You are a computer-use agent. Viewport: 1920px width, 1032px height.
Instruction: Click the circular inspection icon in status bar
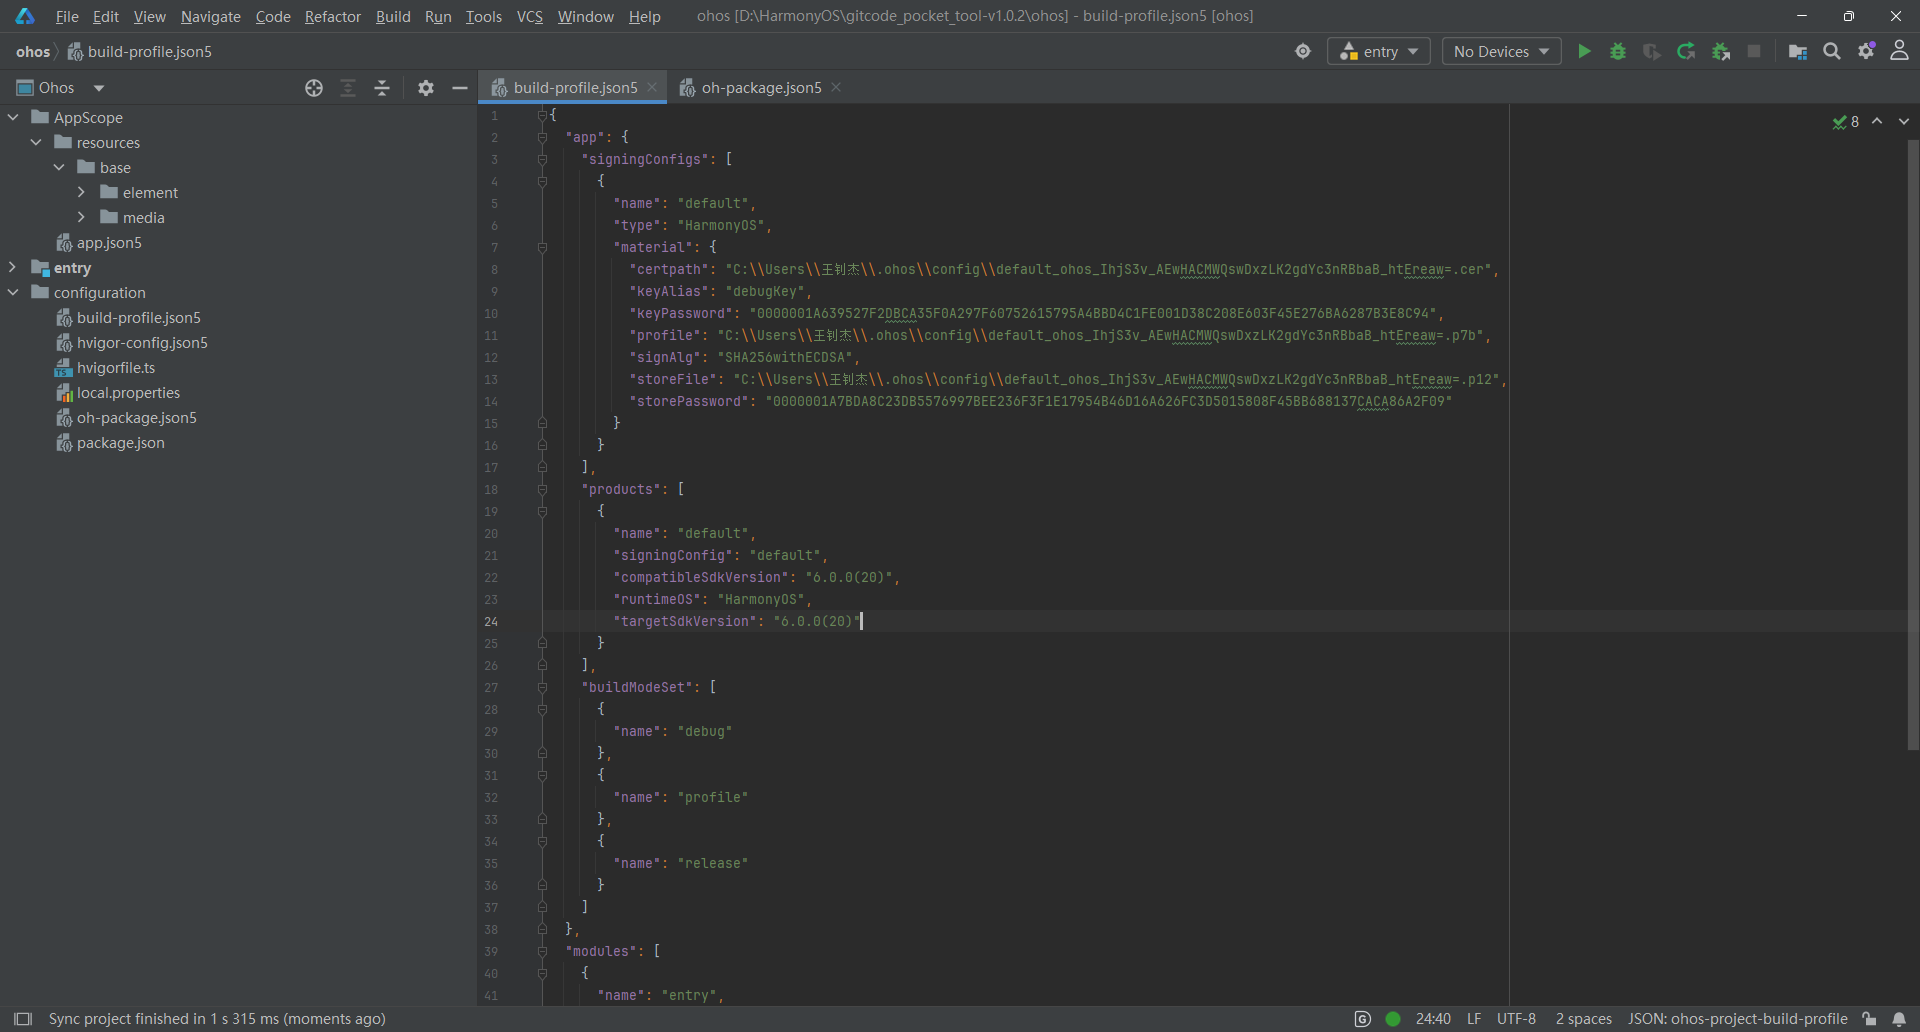[1362, 1019]
